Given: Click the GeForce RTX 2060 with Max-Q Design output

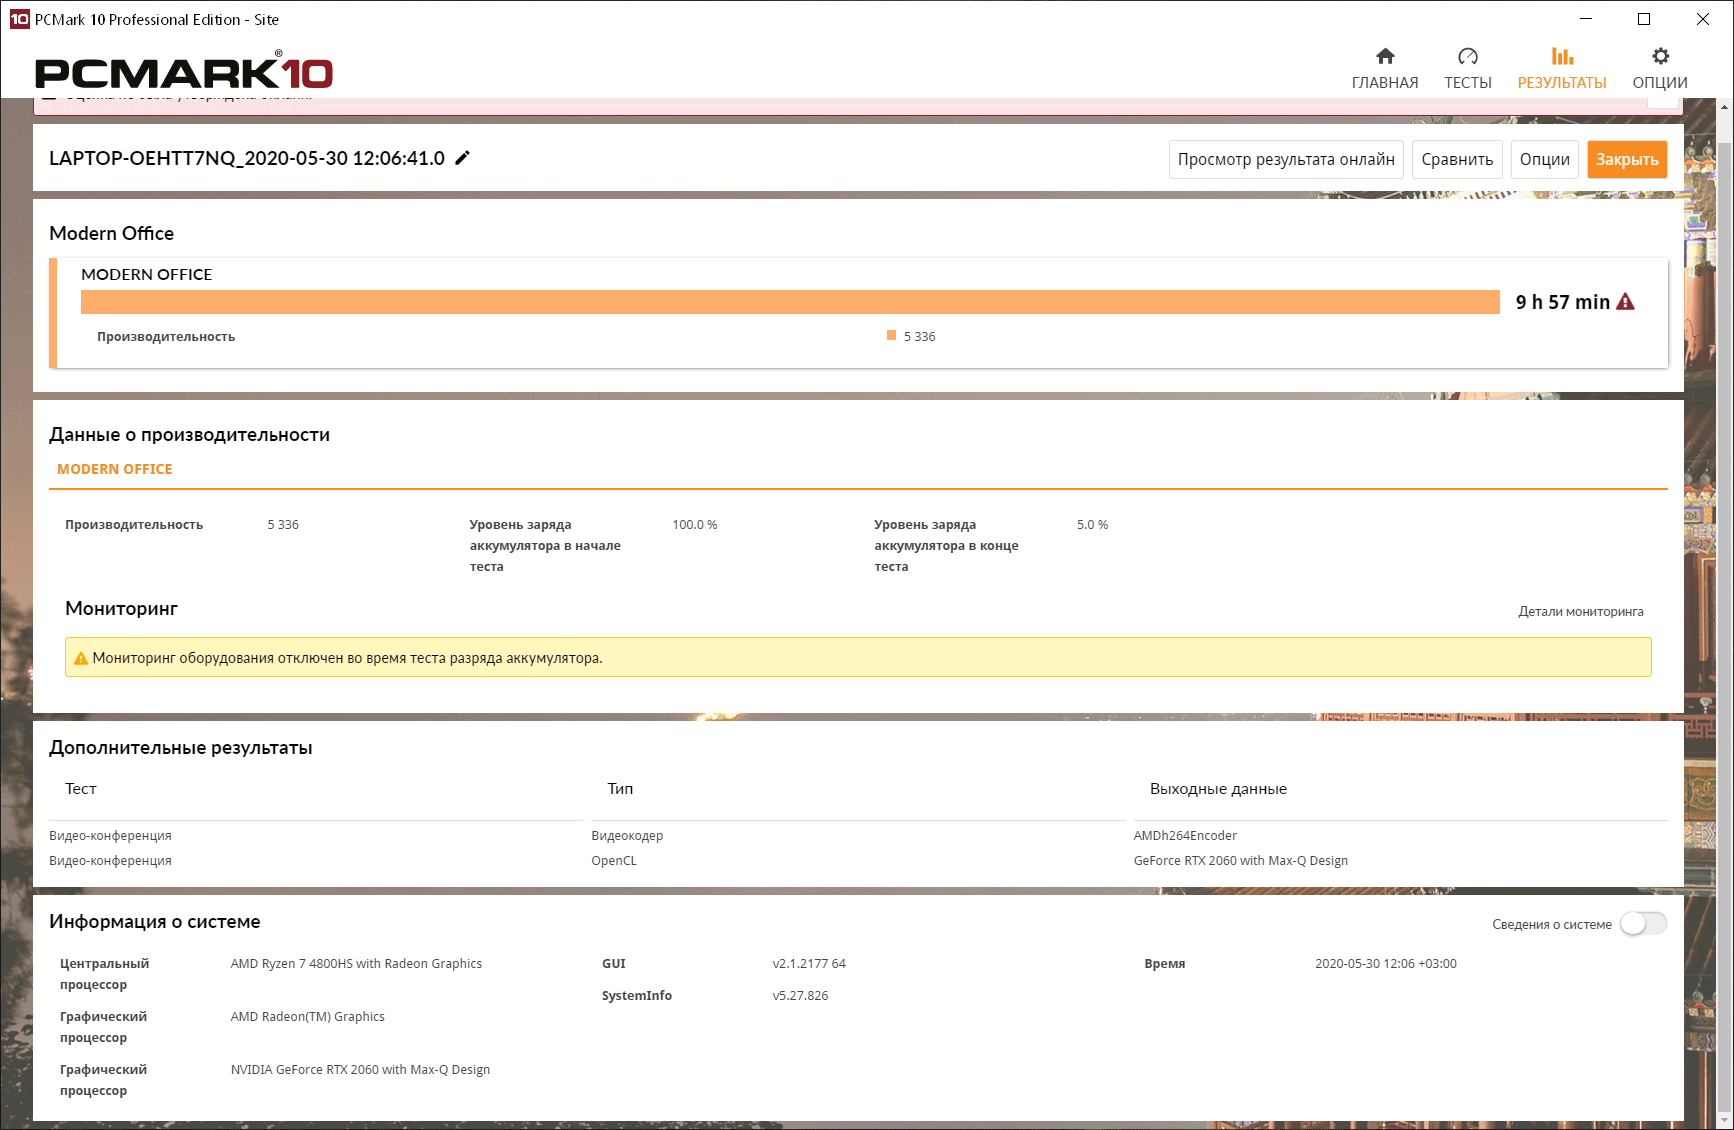Looking at the screenshot, I should [x=1241, y=861].
